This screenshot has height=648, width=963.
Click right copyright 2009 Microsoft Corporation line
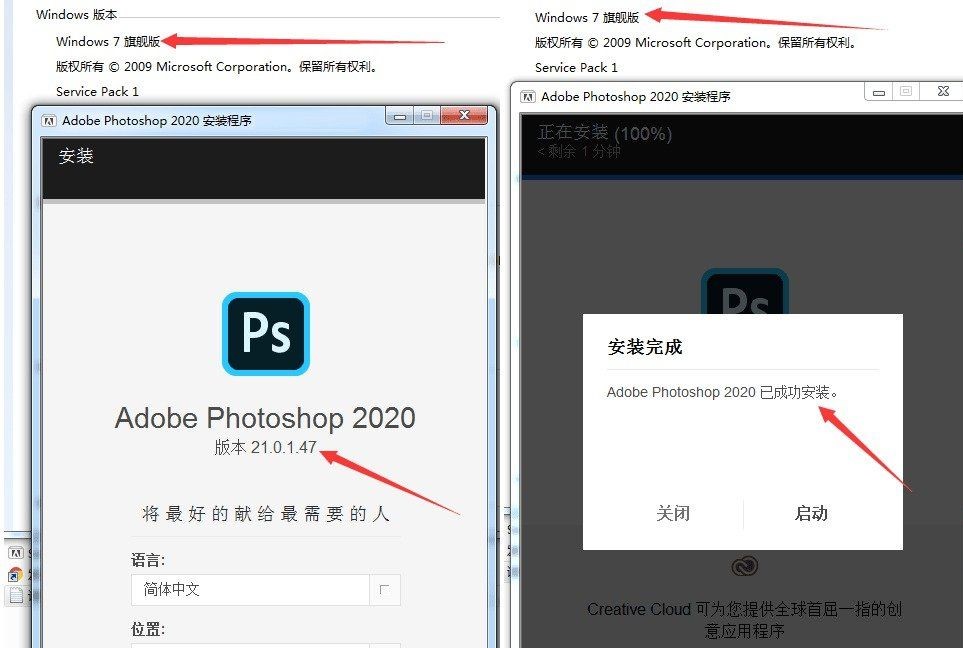(x=695, y=42)
